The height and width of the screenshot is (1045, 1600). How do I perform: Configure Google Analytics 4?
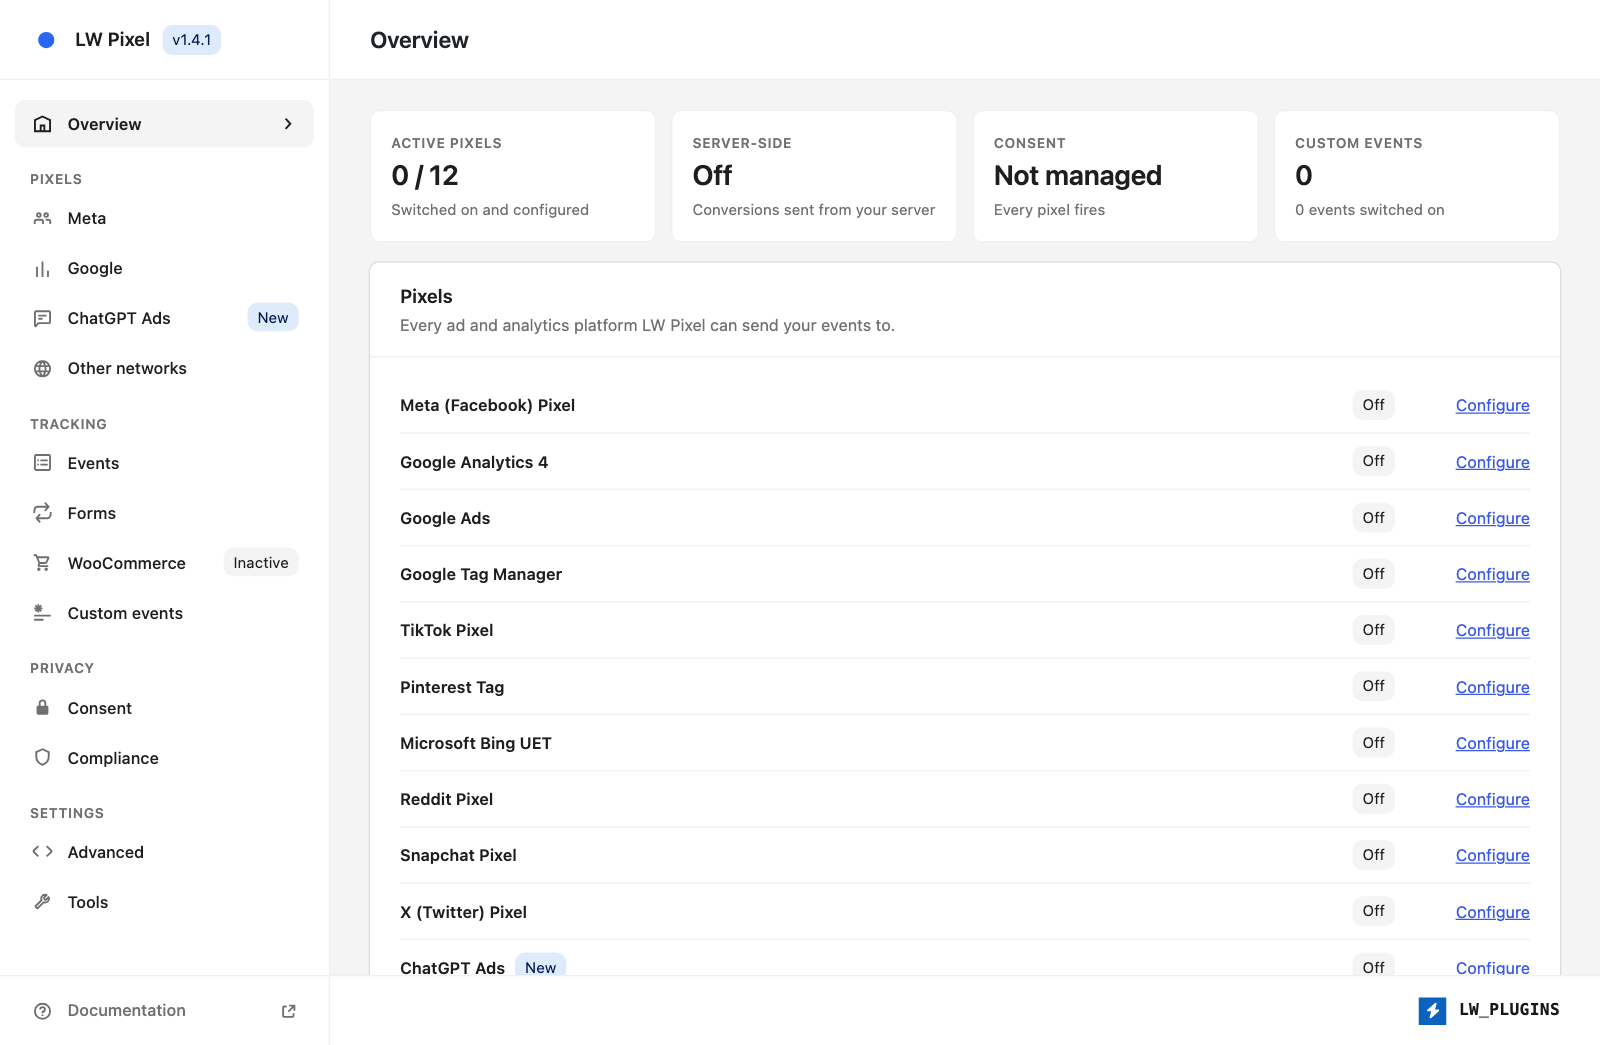click(1492, 462)
